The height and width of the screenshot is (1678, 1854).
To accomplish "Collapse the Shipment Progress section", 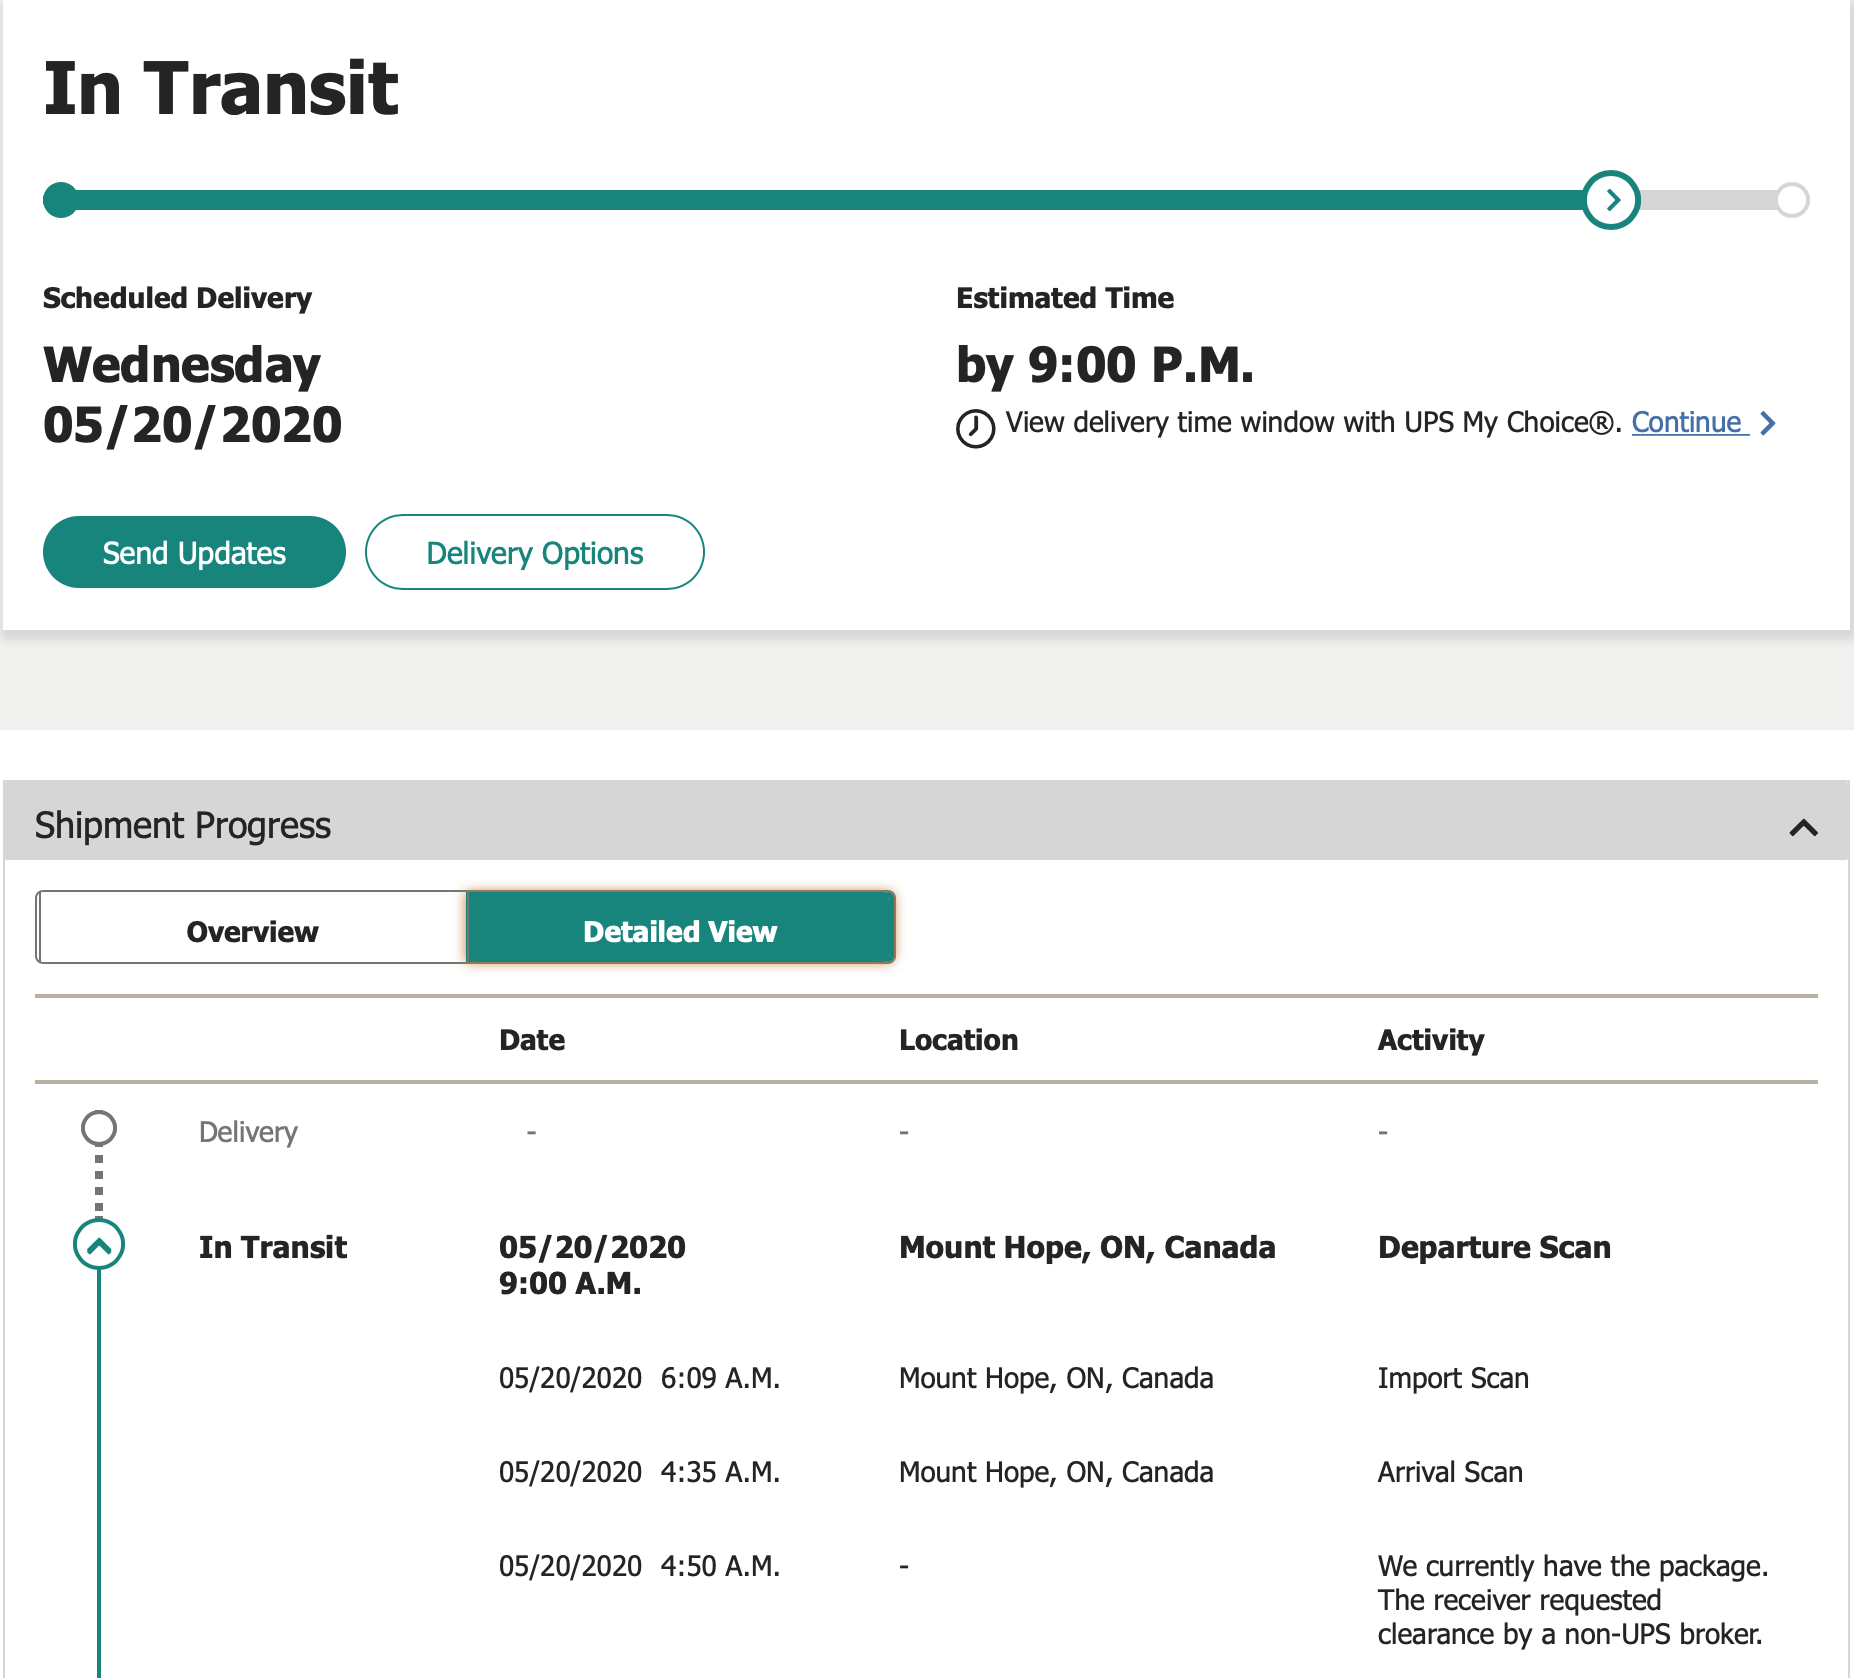I will (x=1803, y=827).
